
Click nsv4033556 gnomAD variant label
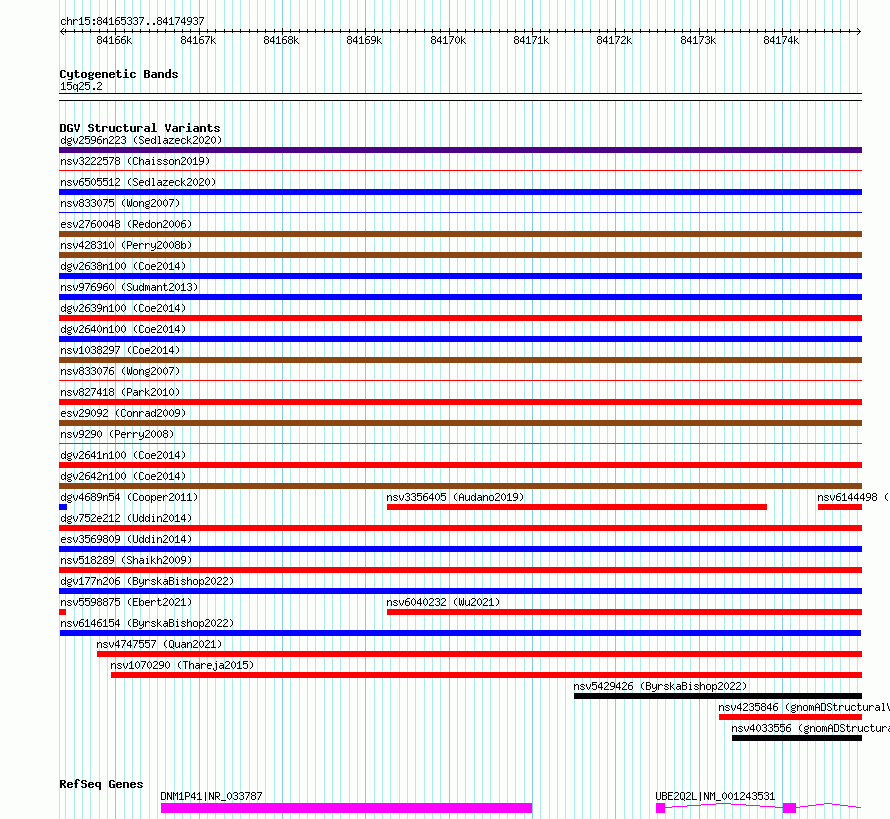[811, 728]
